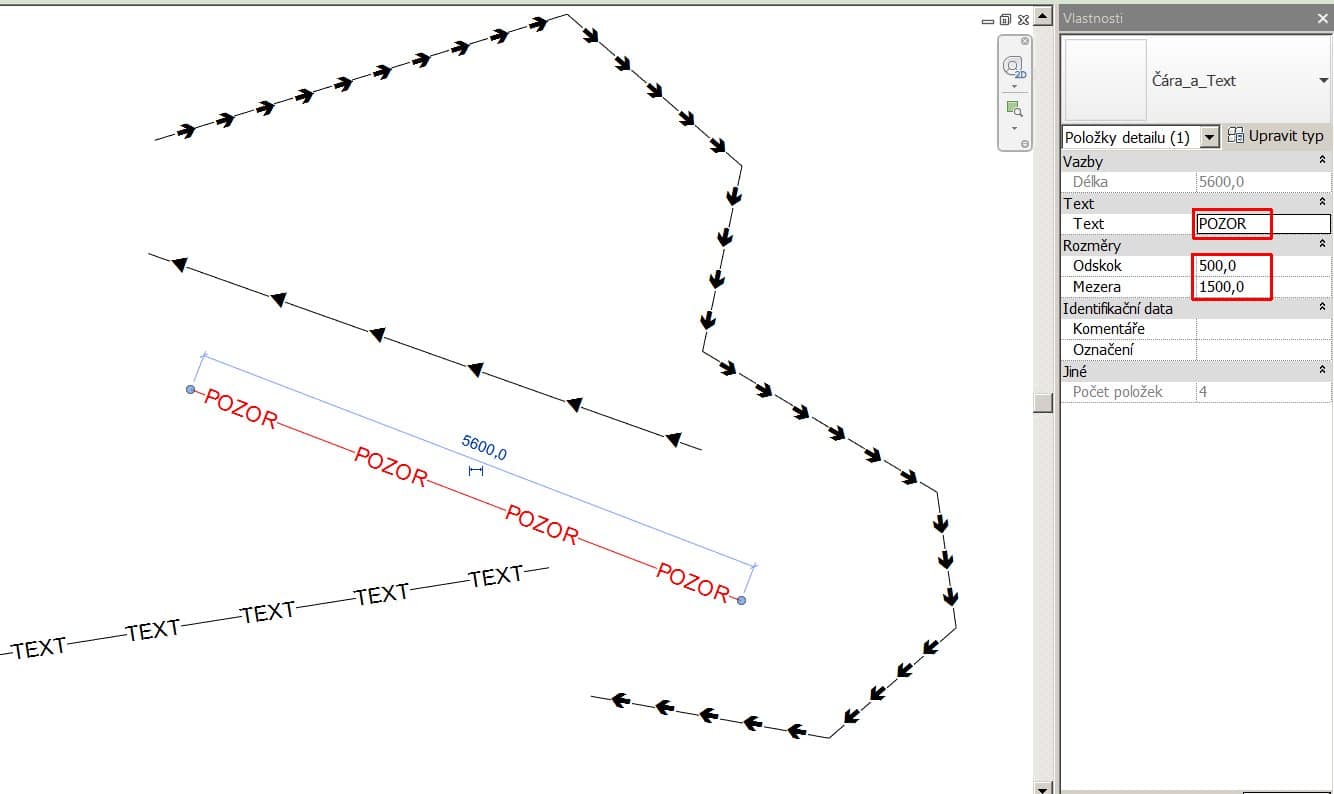The width and height of the screenshot is (1334, 794).
Task: Select the read-only Délka value 5600,0
Action: point(1264,182)
